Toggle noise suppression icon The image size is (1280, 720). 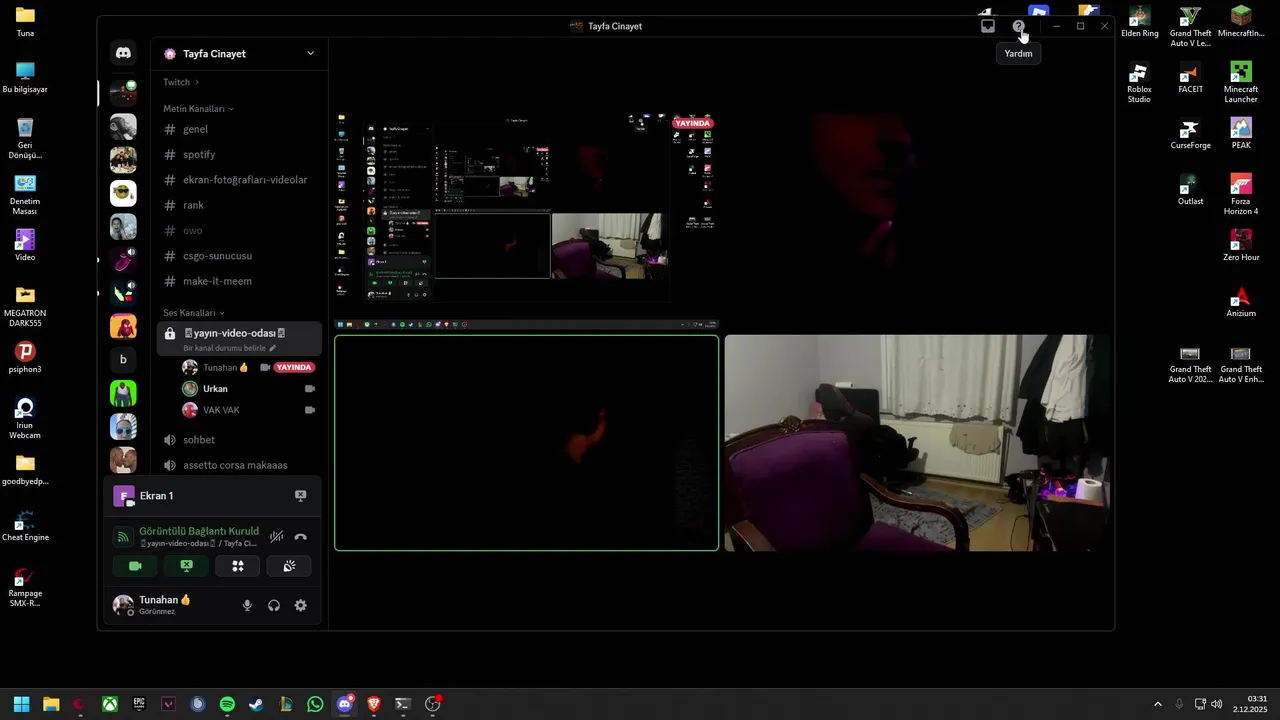click(x=277, y=537)
